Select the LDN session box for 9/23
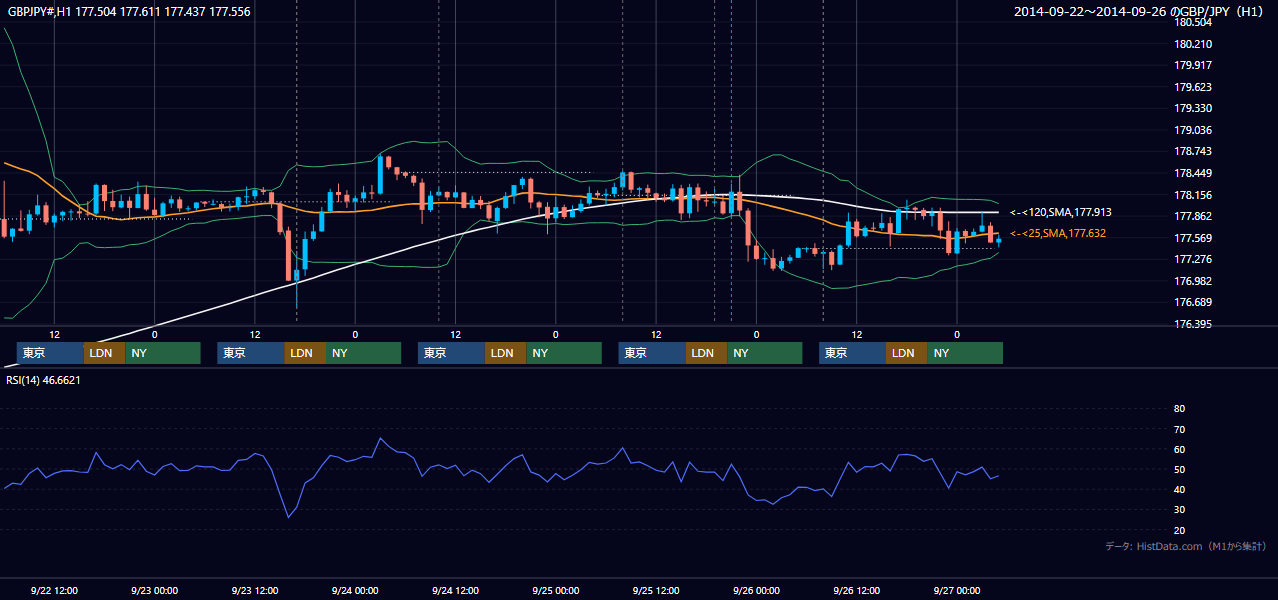 click(306, 353)
